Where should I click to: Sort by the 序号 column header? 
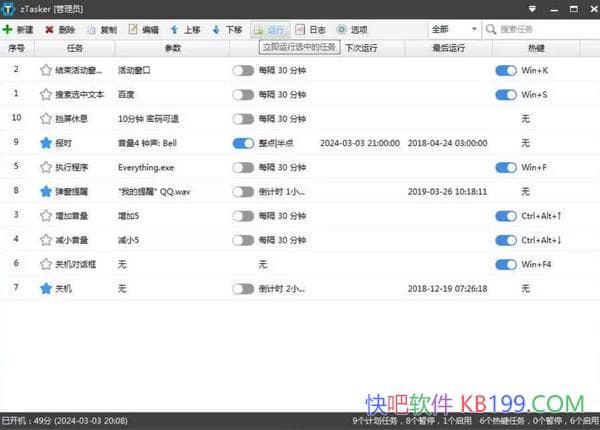coord(16,48)
